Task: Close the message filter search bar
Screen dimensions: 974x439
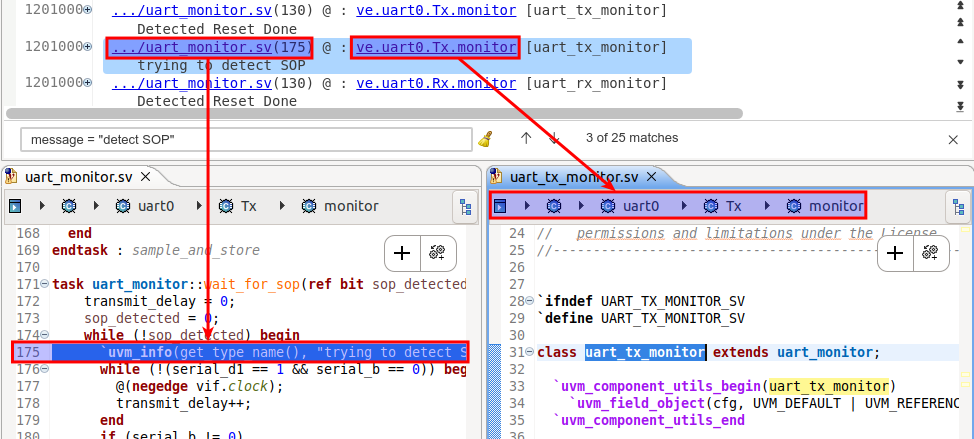Action: 953,140
